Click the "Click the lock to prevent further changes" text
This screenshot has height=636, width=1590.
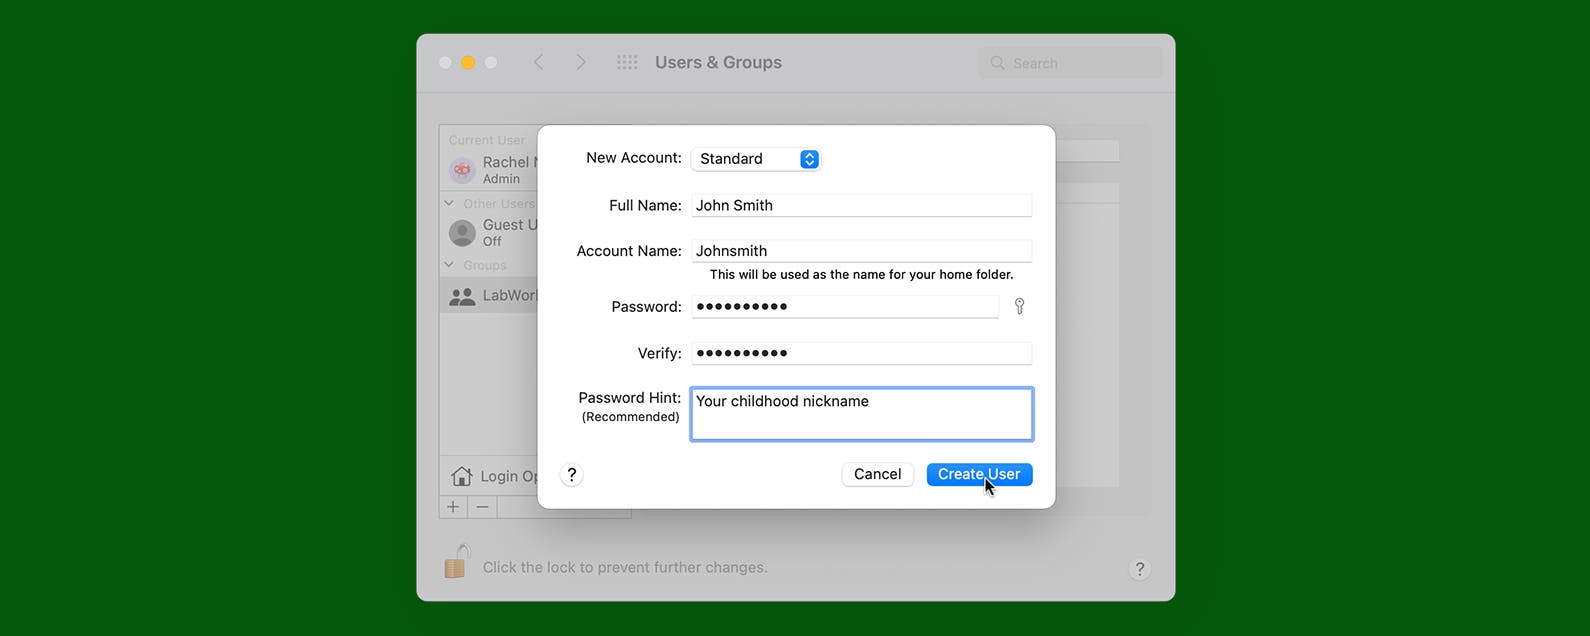(x=625, y=567)
